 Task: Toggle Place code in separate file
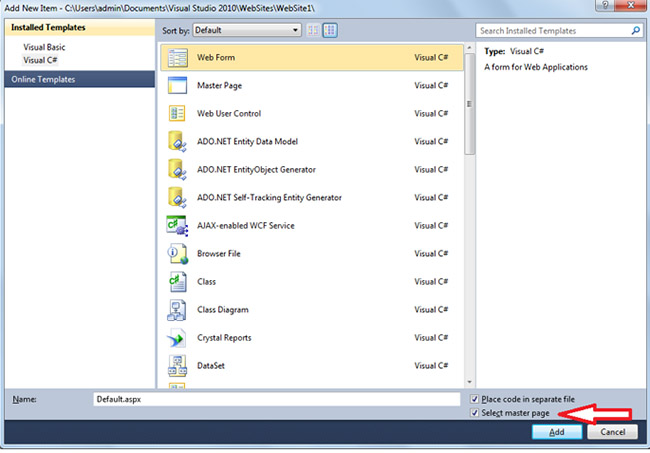pos(475,400)
